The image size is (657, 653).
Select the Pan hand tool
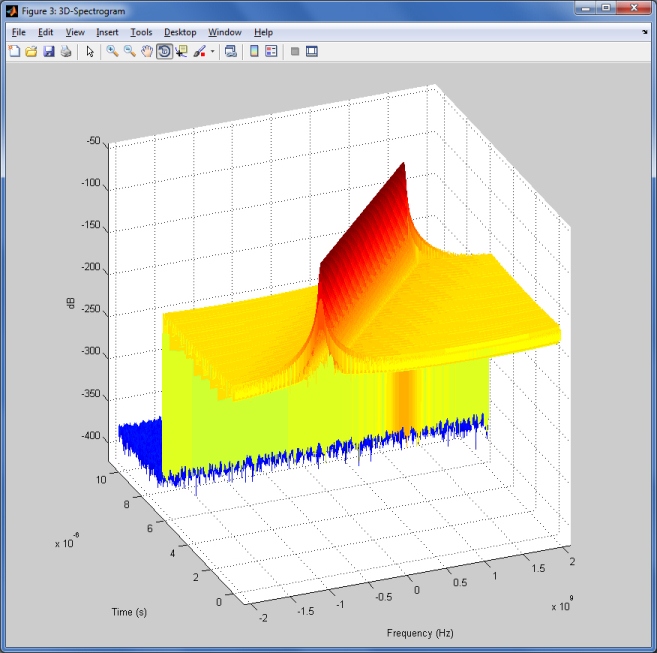[x=146, y=51]
